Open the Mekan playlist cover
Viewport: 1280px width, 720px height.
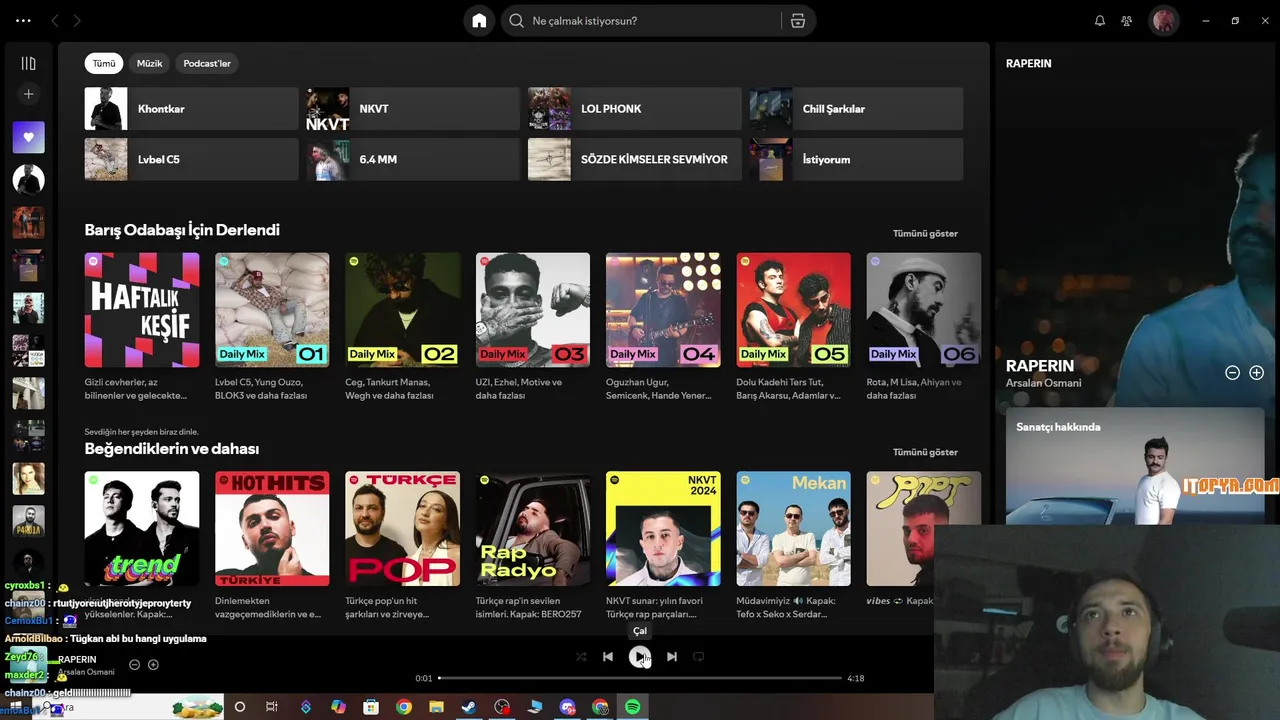(794, 529)
